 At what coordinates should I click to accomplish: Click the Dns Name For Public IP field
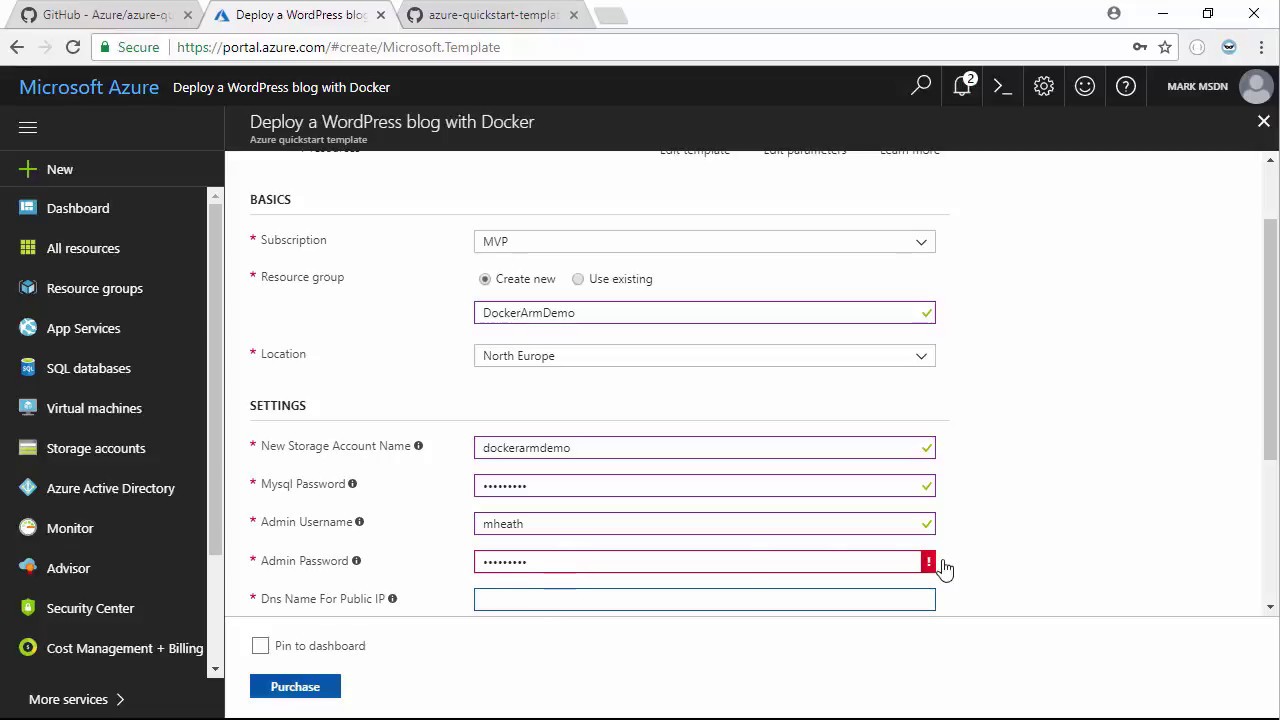coord(705,599)
